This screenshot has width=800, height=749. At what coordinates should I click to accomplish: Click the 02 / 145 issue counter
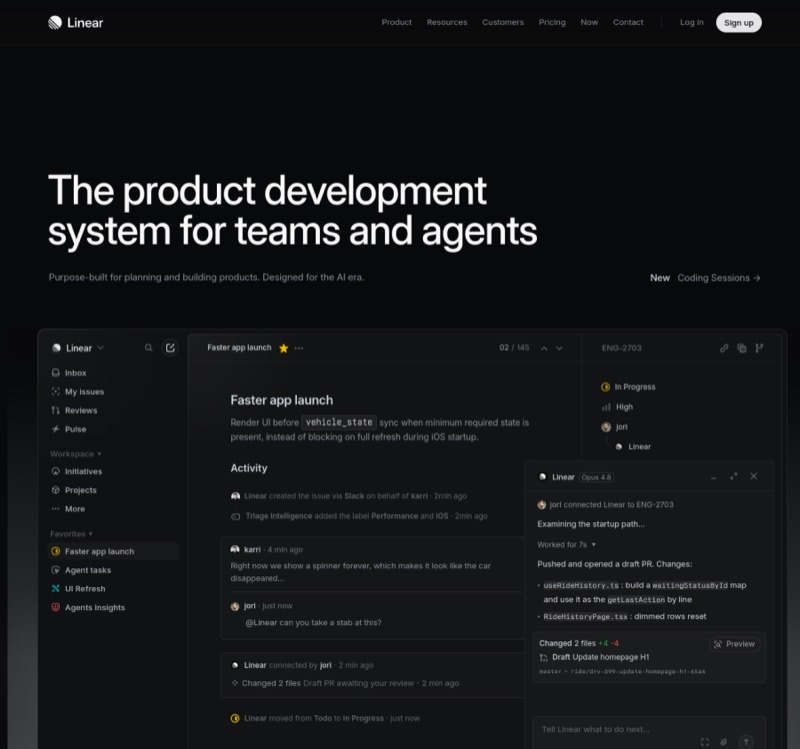(514, 347)
